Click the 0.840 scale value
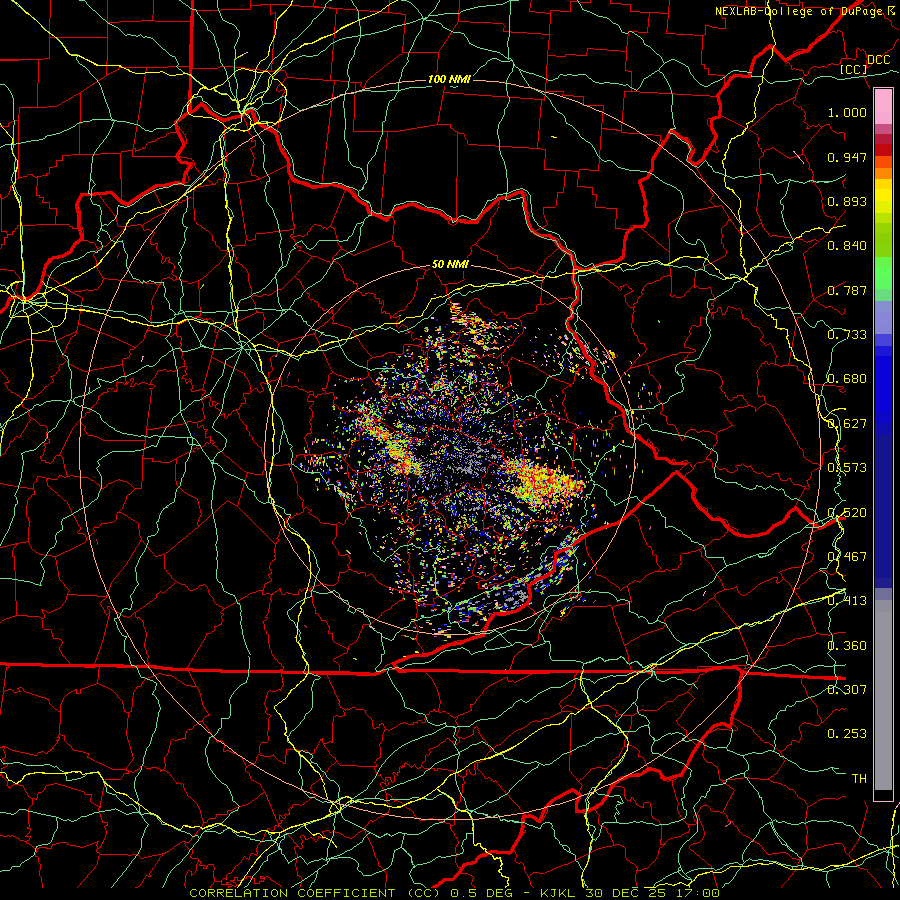This screenshot has height=900, width=900. pyautogui.click(x=847, y=246)
